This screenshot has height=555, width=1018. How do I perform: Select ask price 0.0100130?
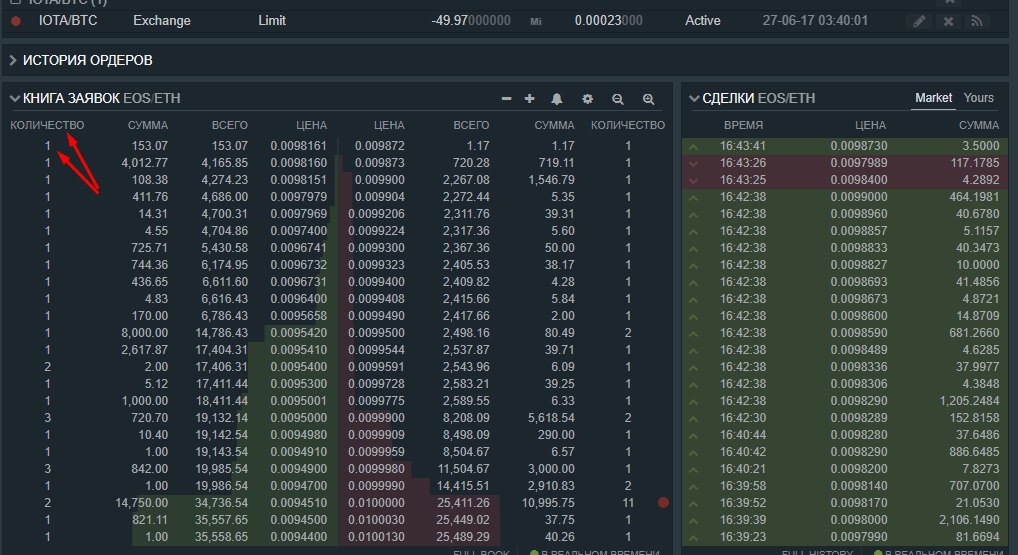pos(376,537)
